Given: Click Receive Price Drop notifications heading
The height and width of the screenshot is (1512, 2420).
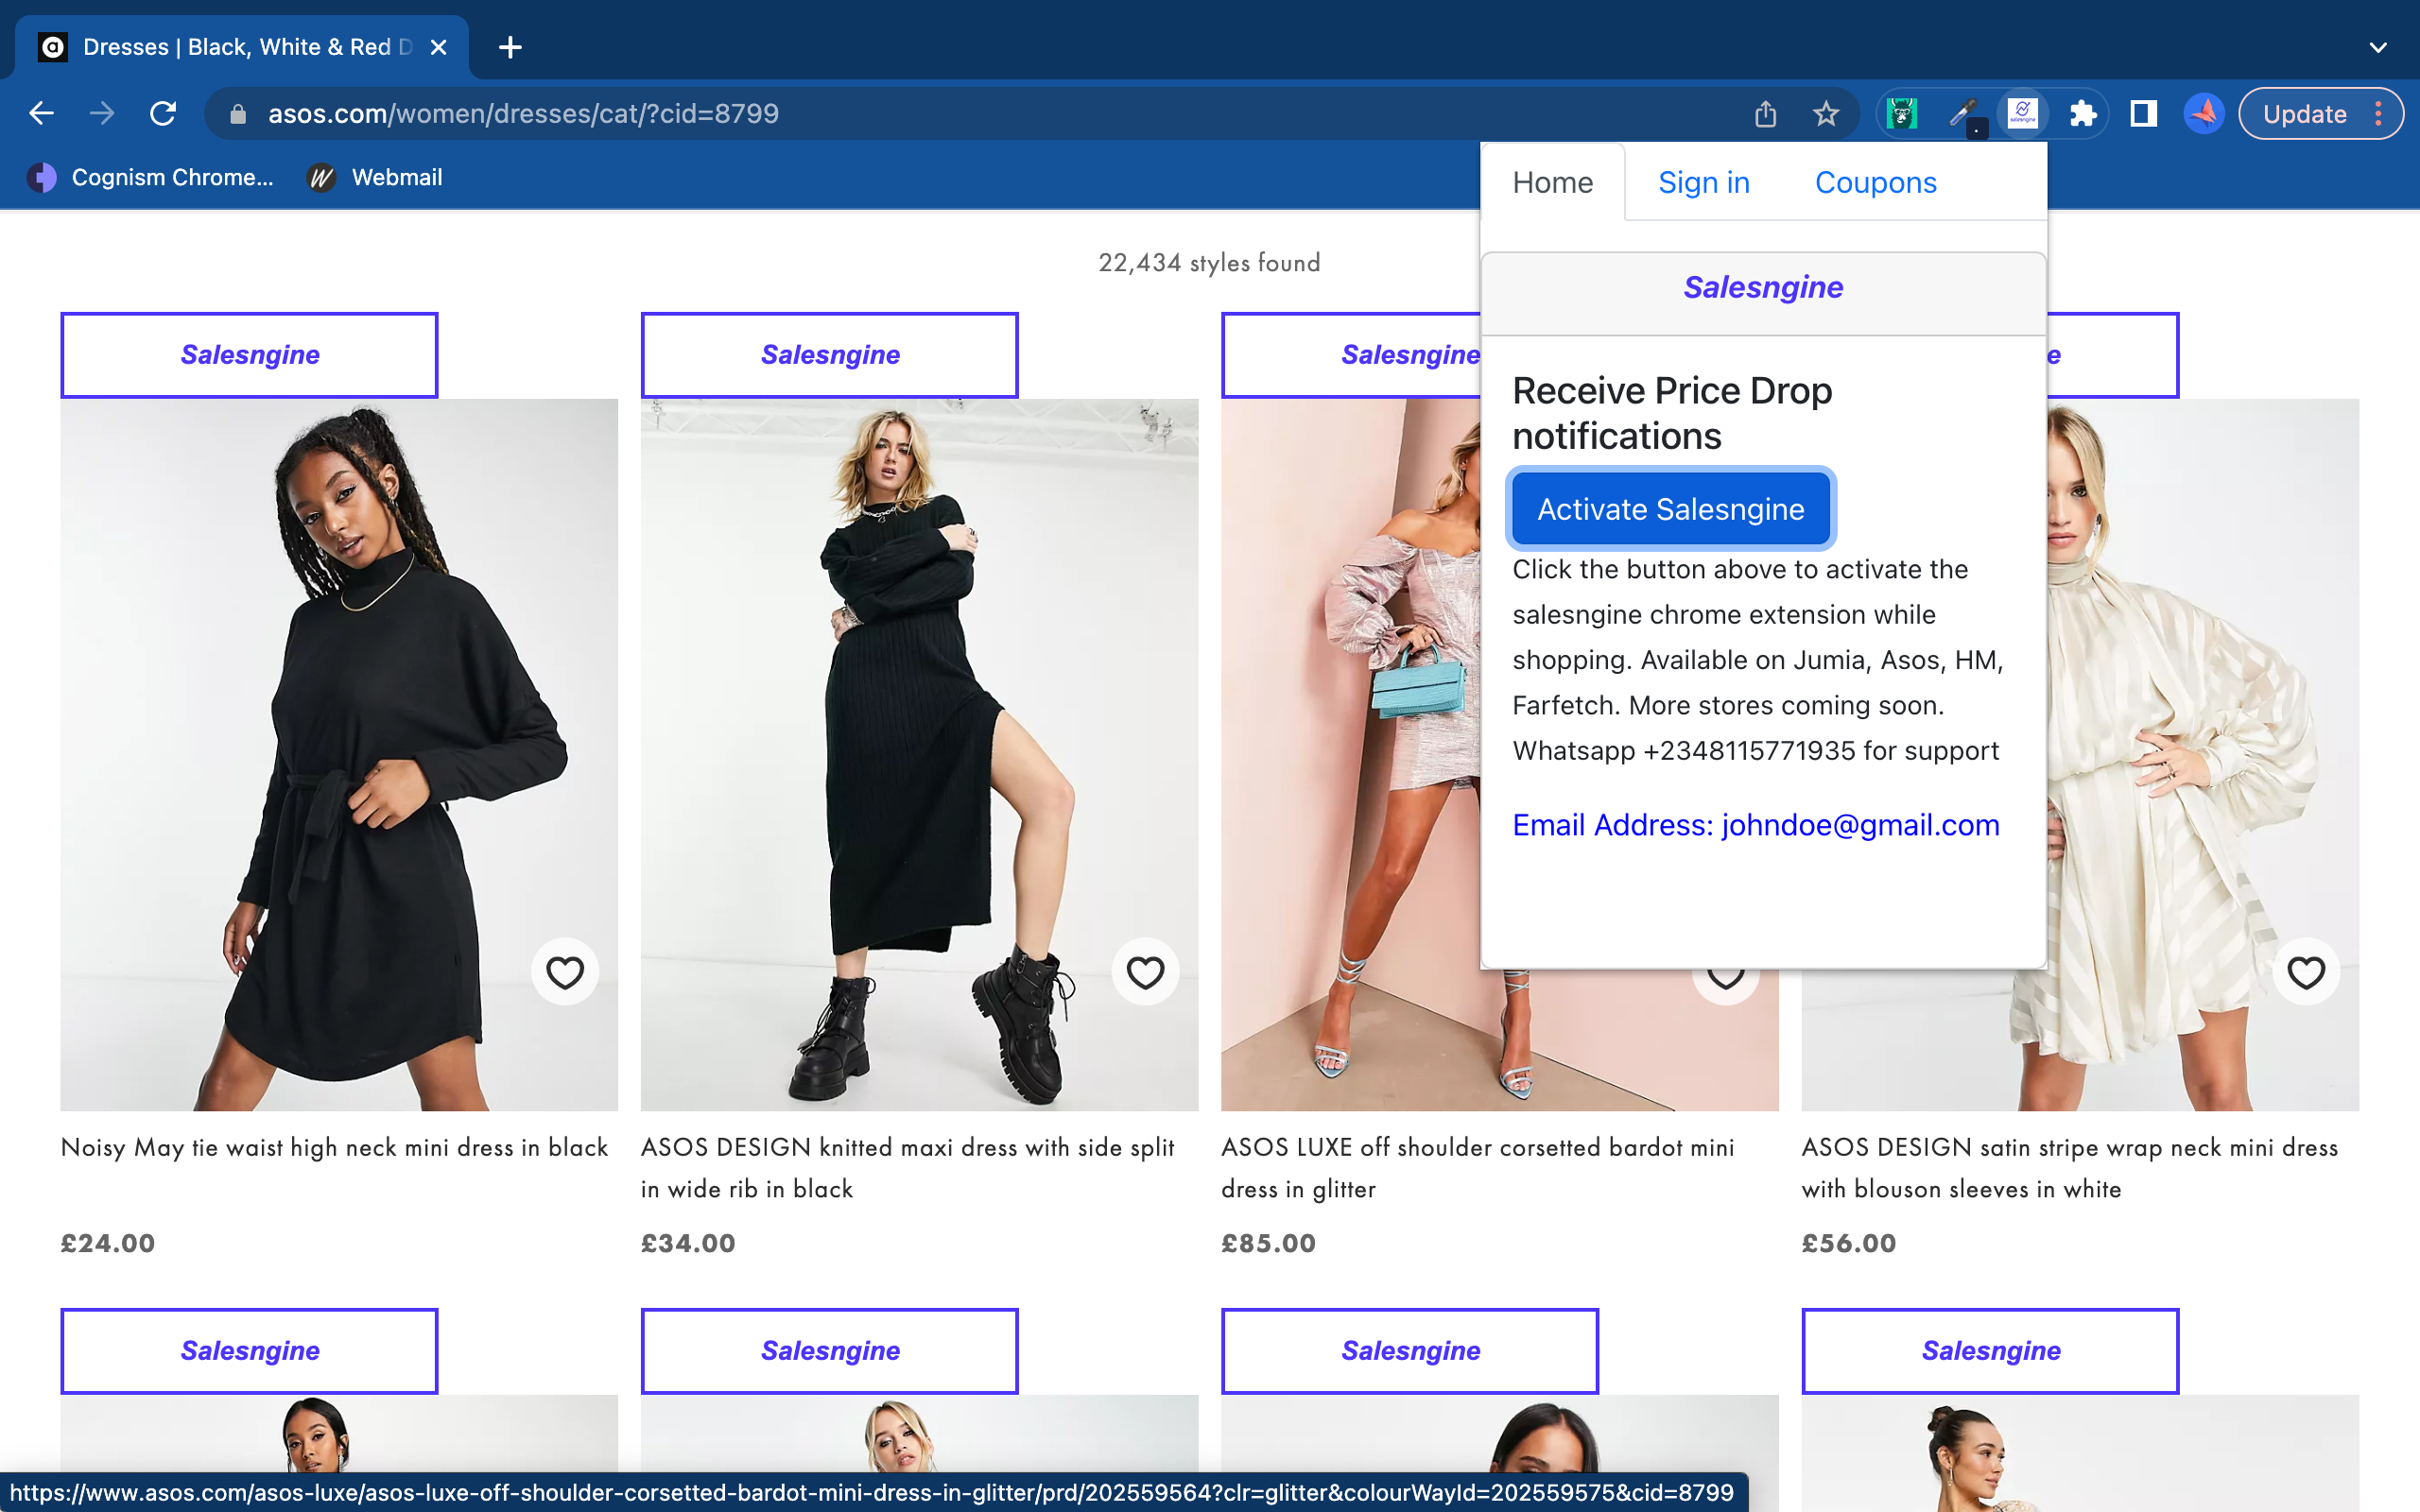Looking at the screenshot, I should tap(1672, 413).
